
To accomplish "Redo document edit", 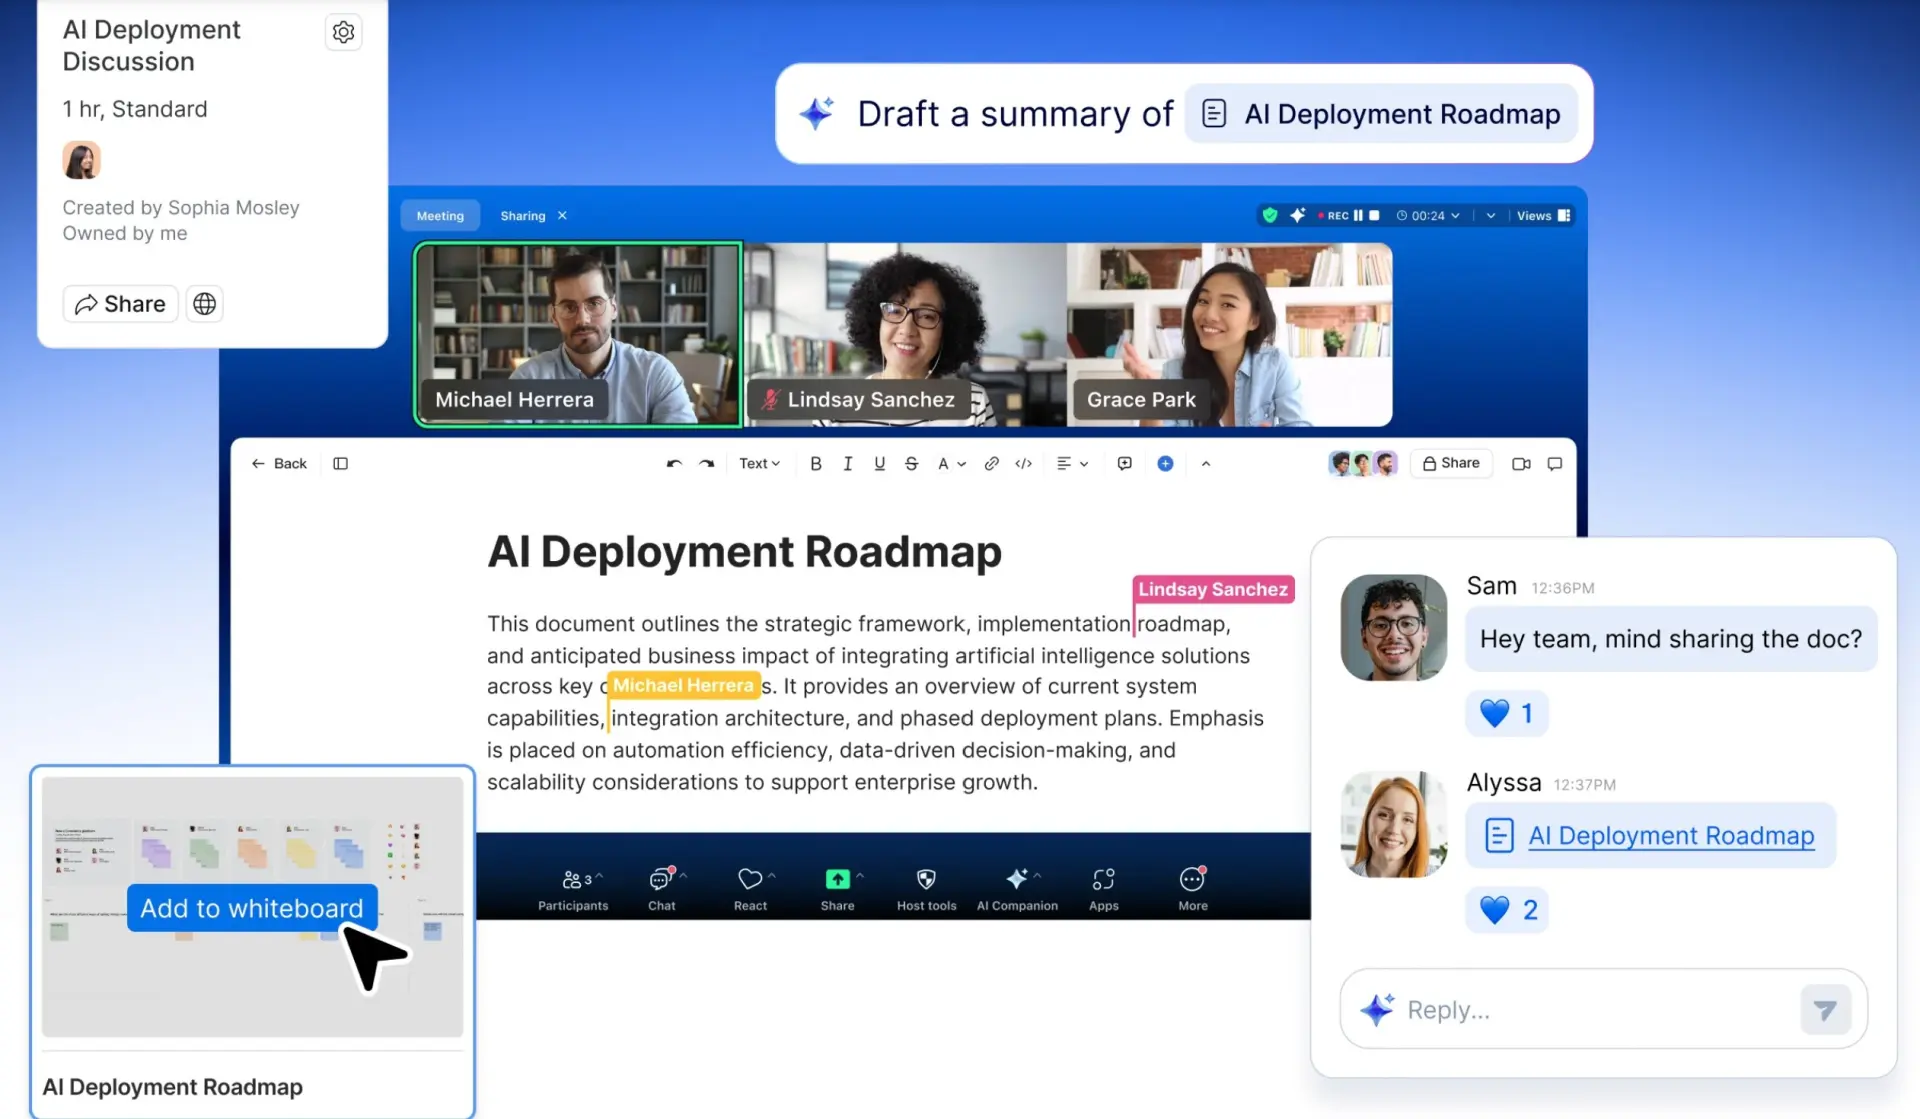I will click(x=706, y=463).
